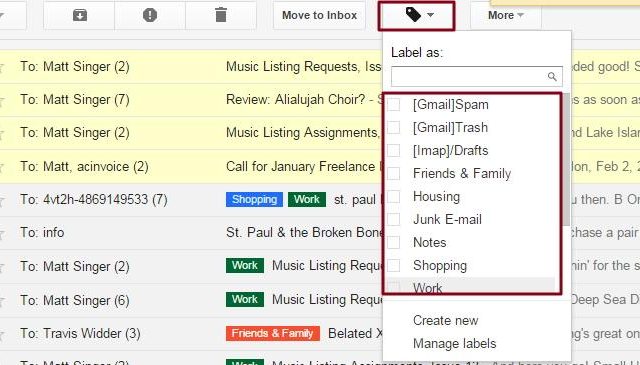Check the Housing label checkbox
The image size is (640, 365).
point(394,196)
